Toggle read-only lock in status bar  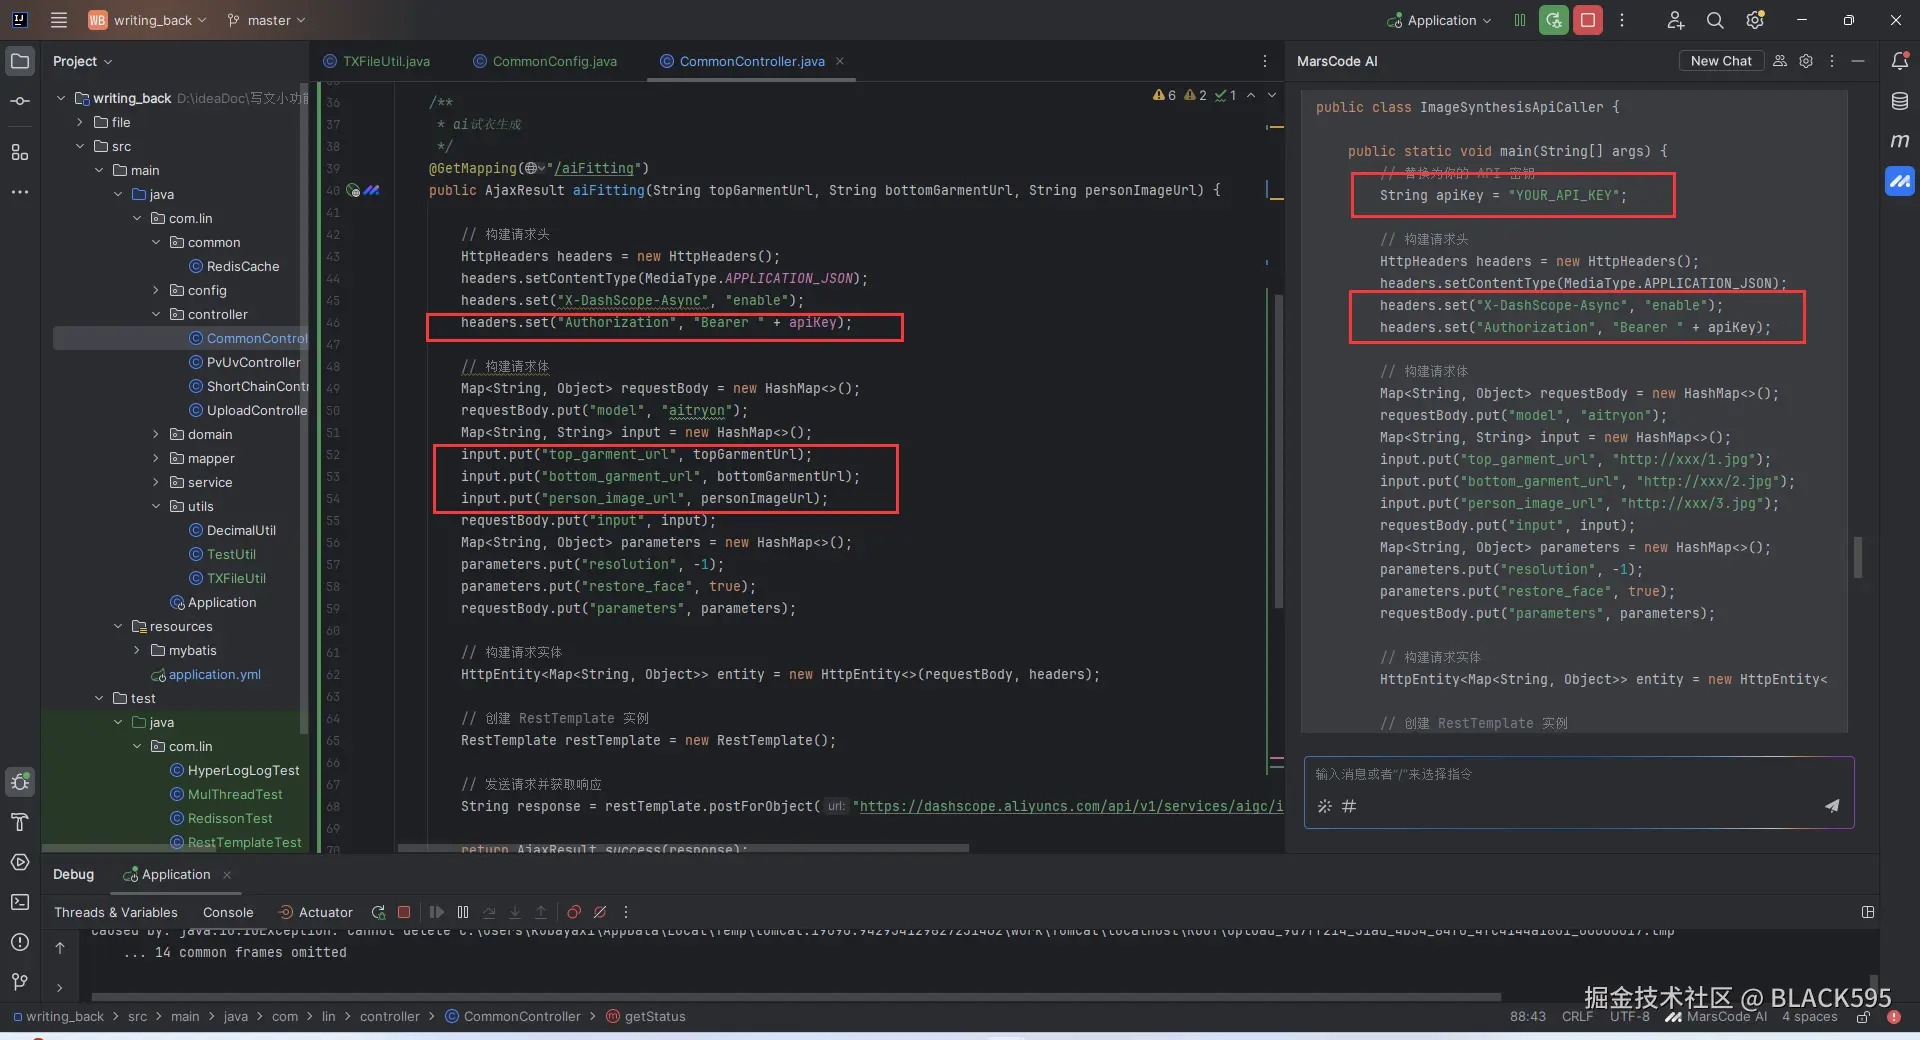(x=1863, y=1017)
